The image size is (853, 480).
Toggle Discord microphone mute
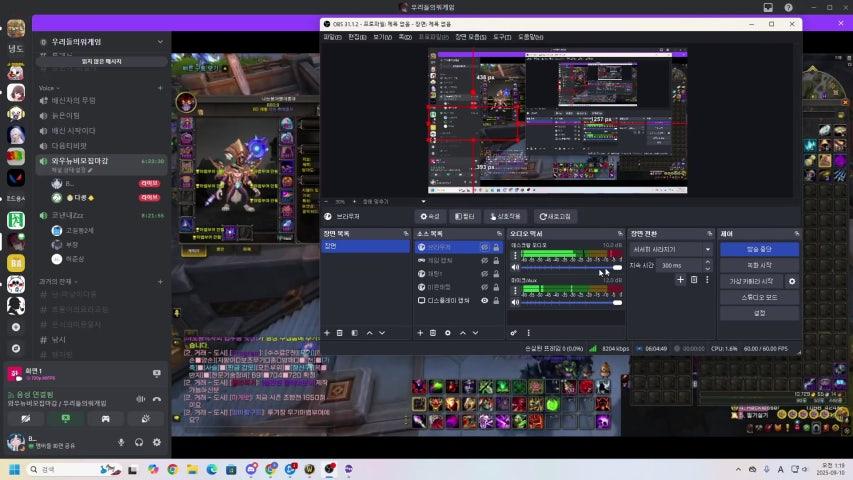tap(121, 442)
